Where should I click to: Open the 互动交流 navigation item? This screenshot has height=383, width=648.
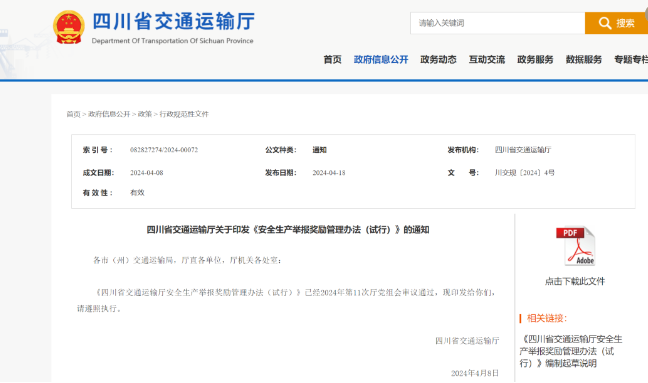pyautogui.click(x=487, y=59)
